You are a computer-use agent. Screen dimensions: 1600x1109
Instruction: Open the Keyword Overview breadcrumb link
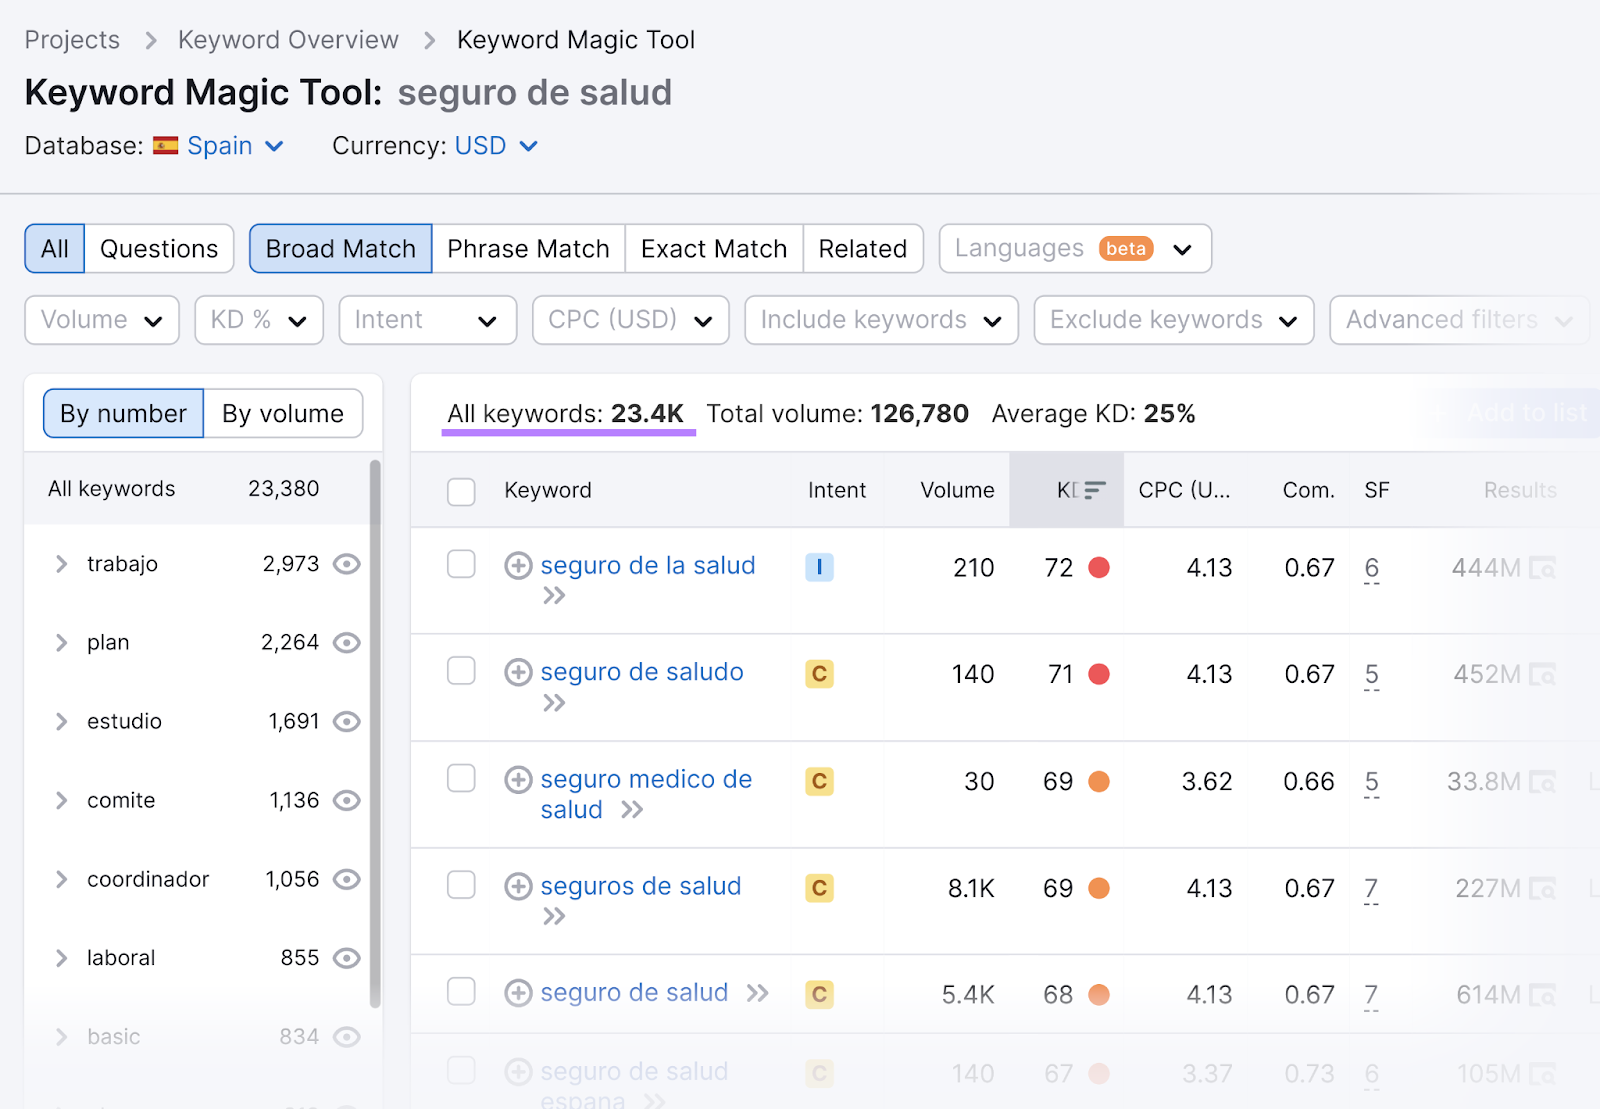(x=288, y=39)
